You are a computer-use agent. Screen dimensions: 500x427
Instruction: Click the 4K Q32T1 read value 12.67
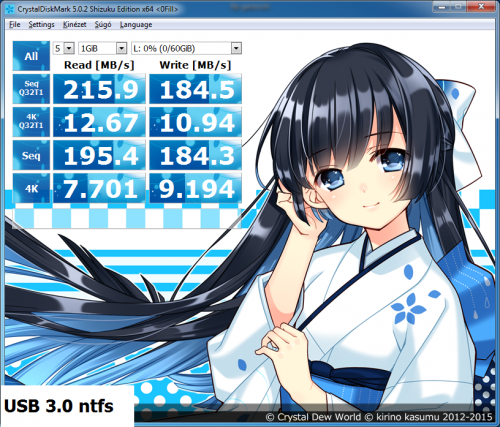click(x=99, y=122)
